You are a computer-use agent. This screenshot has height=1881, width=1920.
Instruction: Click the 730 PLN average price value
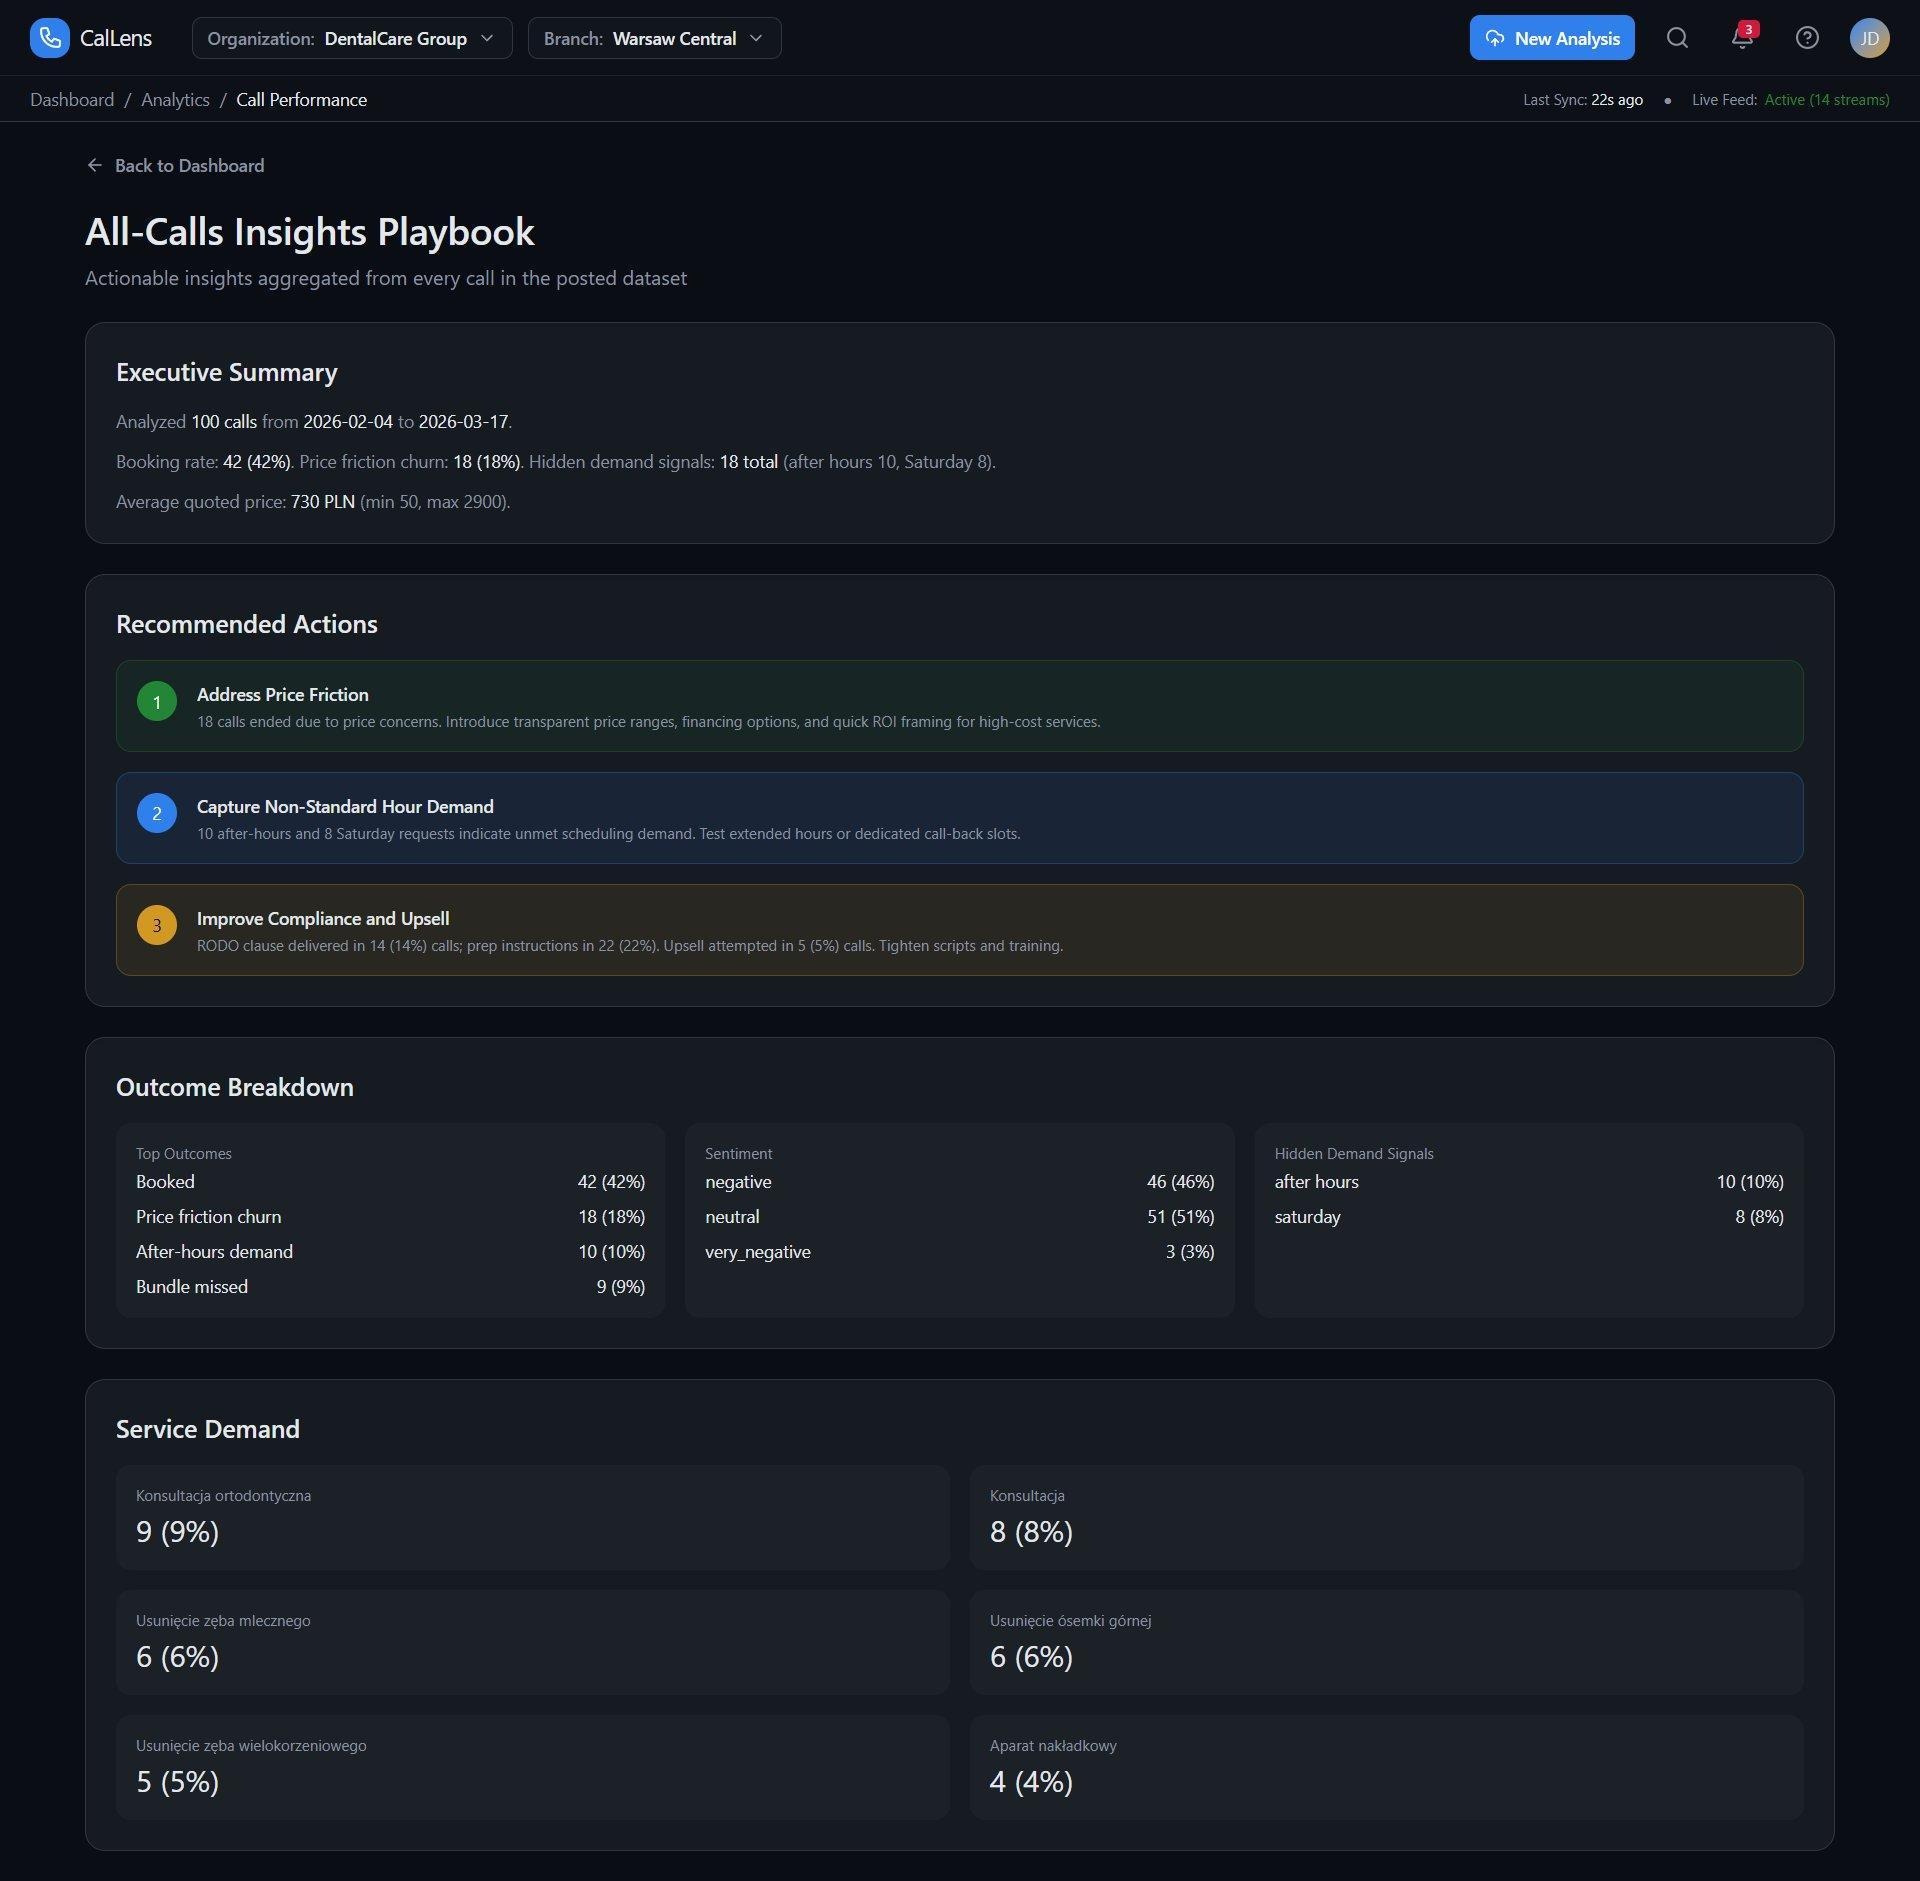tap(323, 502)
